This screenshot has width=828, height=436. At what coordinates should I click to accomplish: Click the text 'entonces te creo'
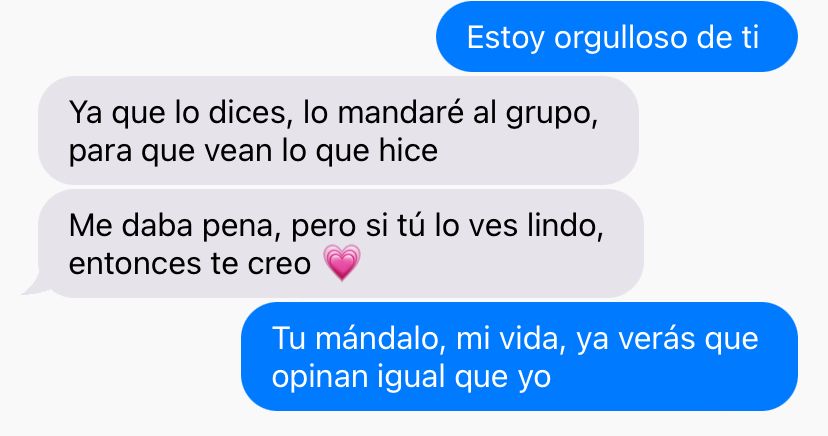pyautogui.click(x=190, y=263)
